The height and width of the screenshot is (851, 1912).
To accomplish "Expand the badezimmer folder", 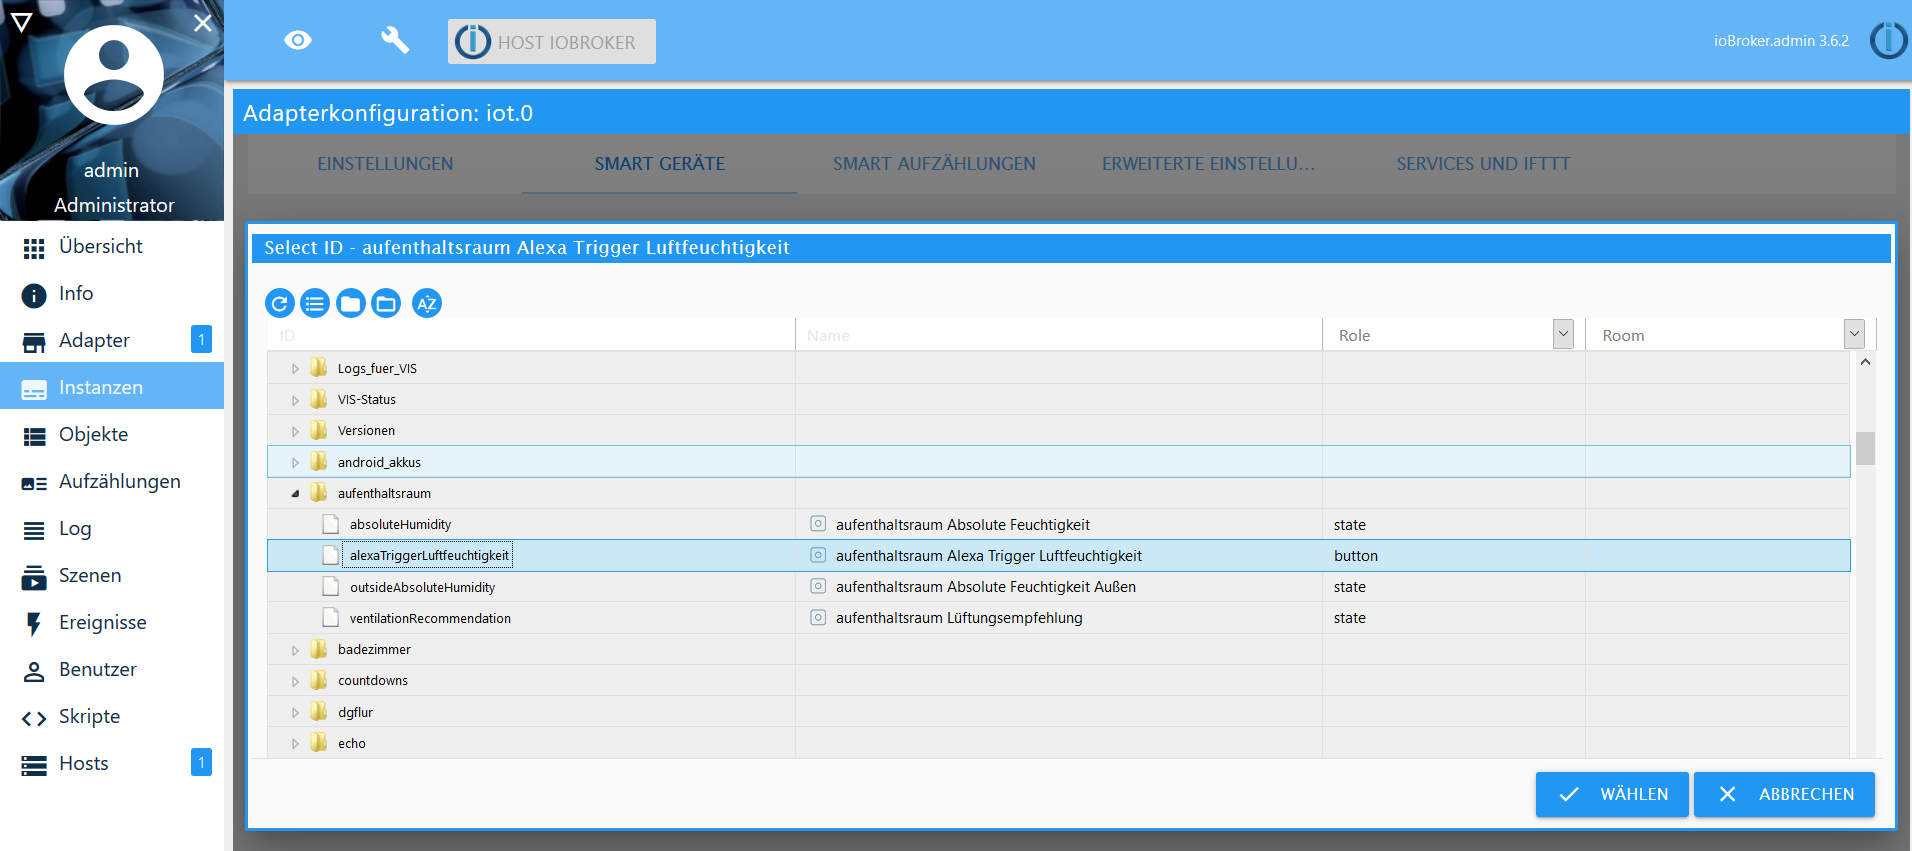I will coord(295,650).
